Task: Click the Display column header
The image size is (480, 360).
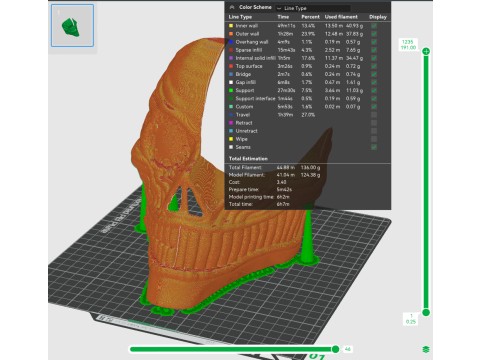Action: (378, 17)
